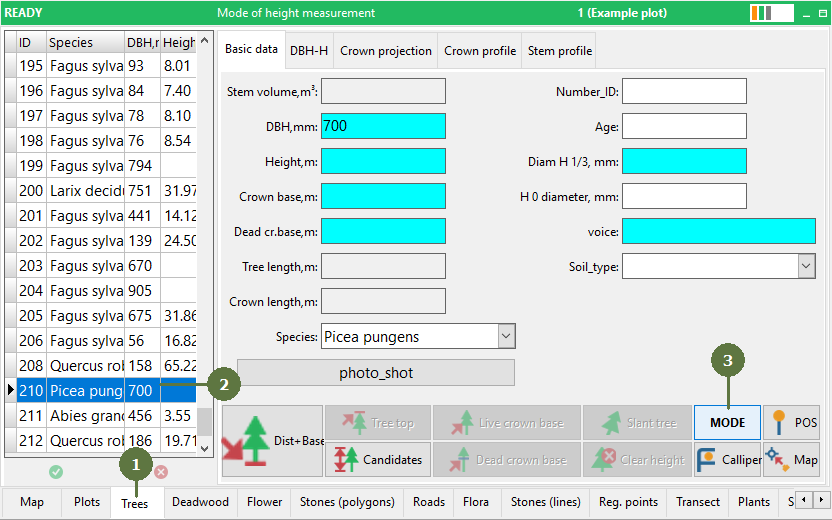Open the Calliper tool
This screenshot has height=520, width=832.
pos(727,460)
